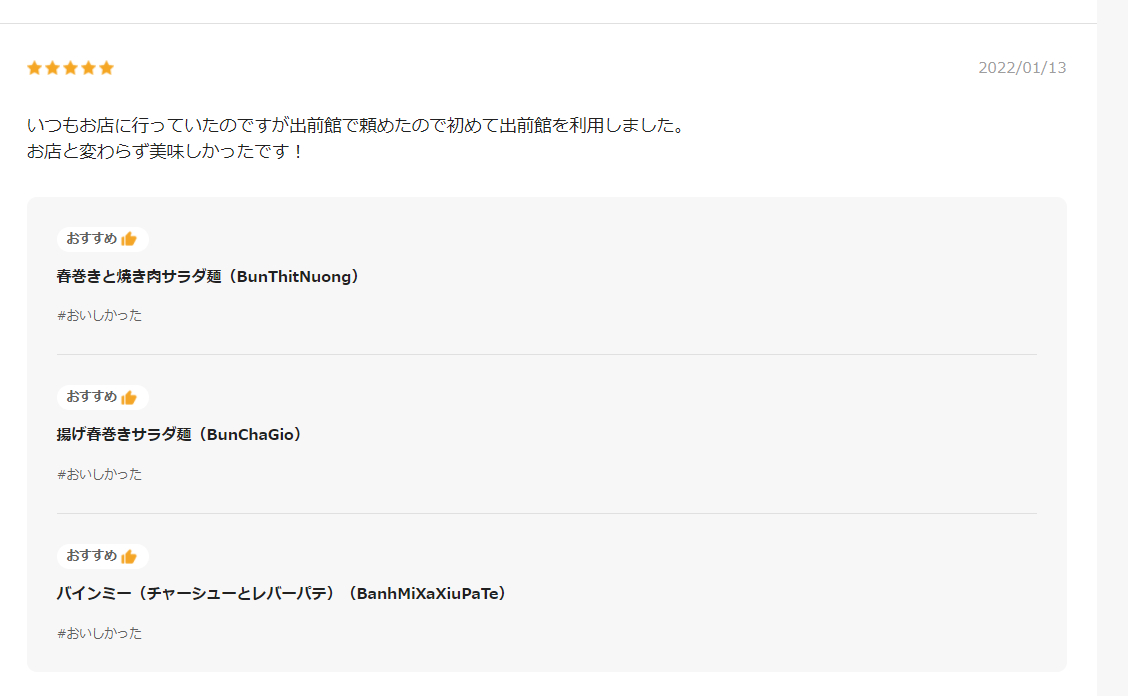Click the vertical scrollbar track on right
This screenshot has width=1128, height=696.
point(1112,348)
